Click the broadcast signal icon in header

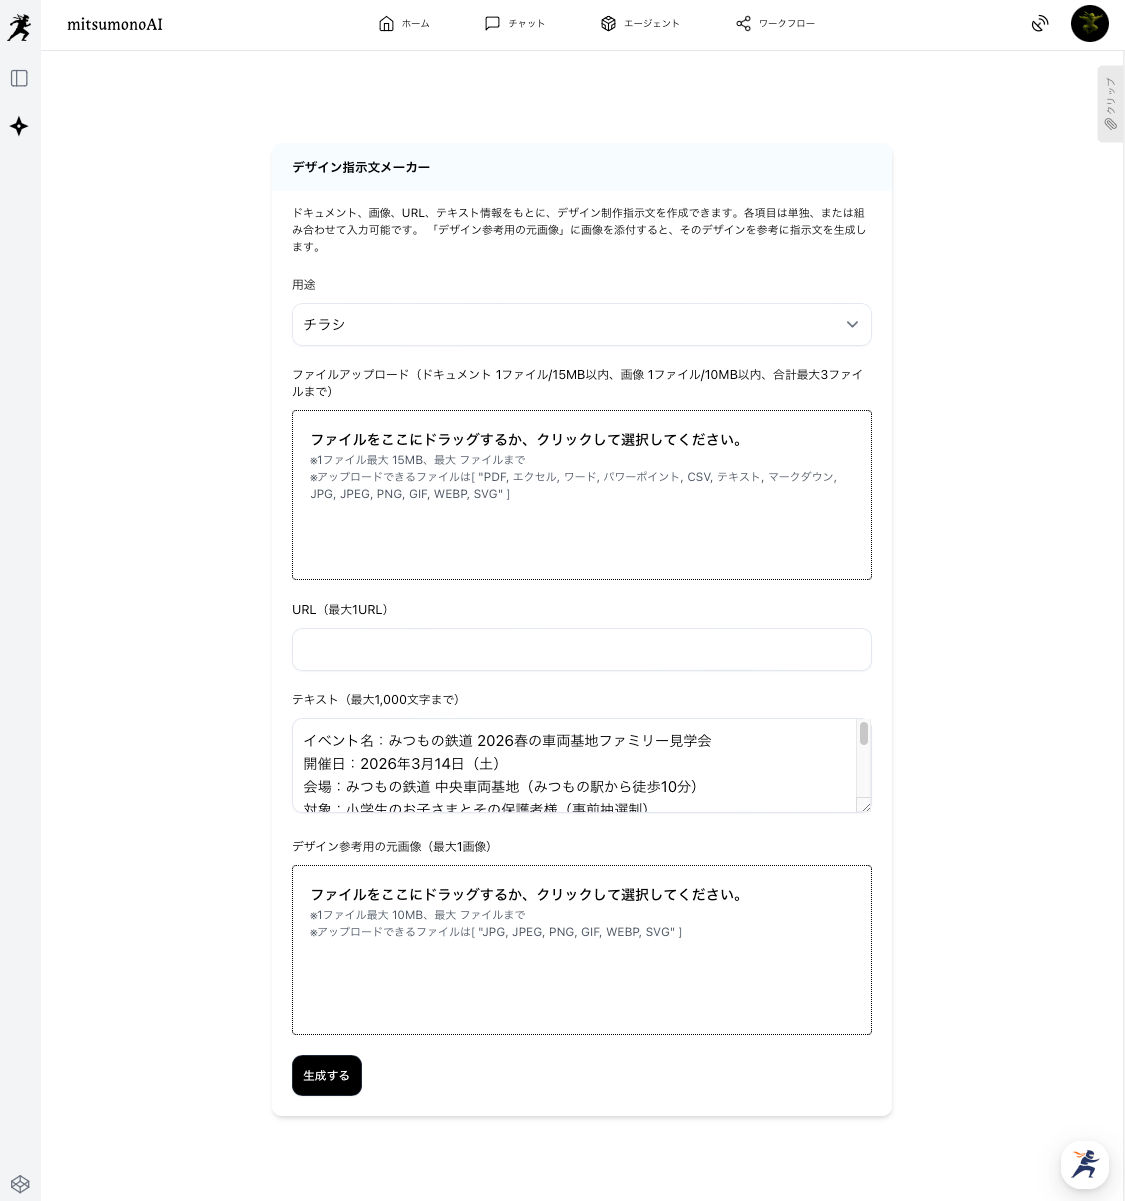click(1040, 24)
